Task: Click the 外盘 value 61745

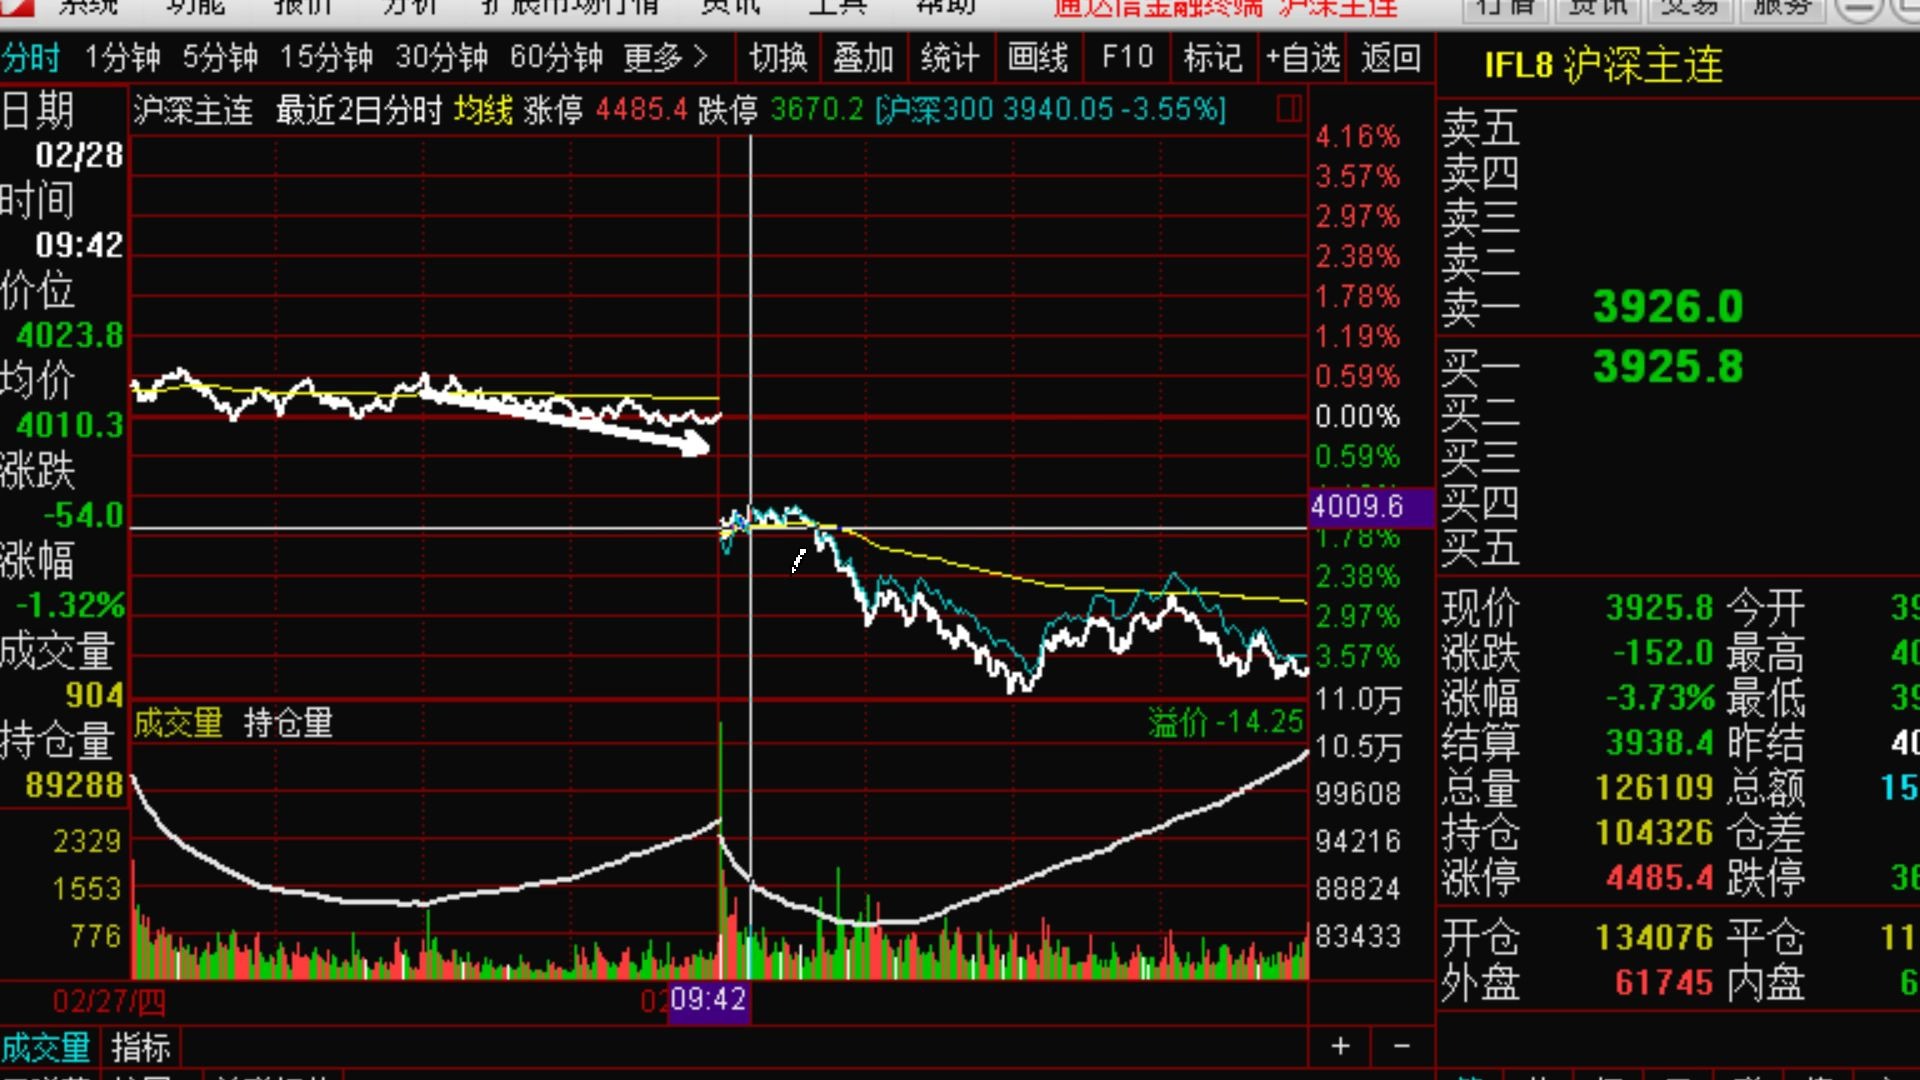Action: 1664,982
